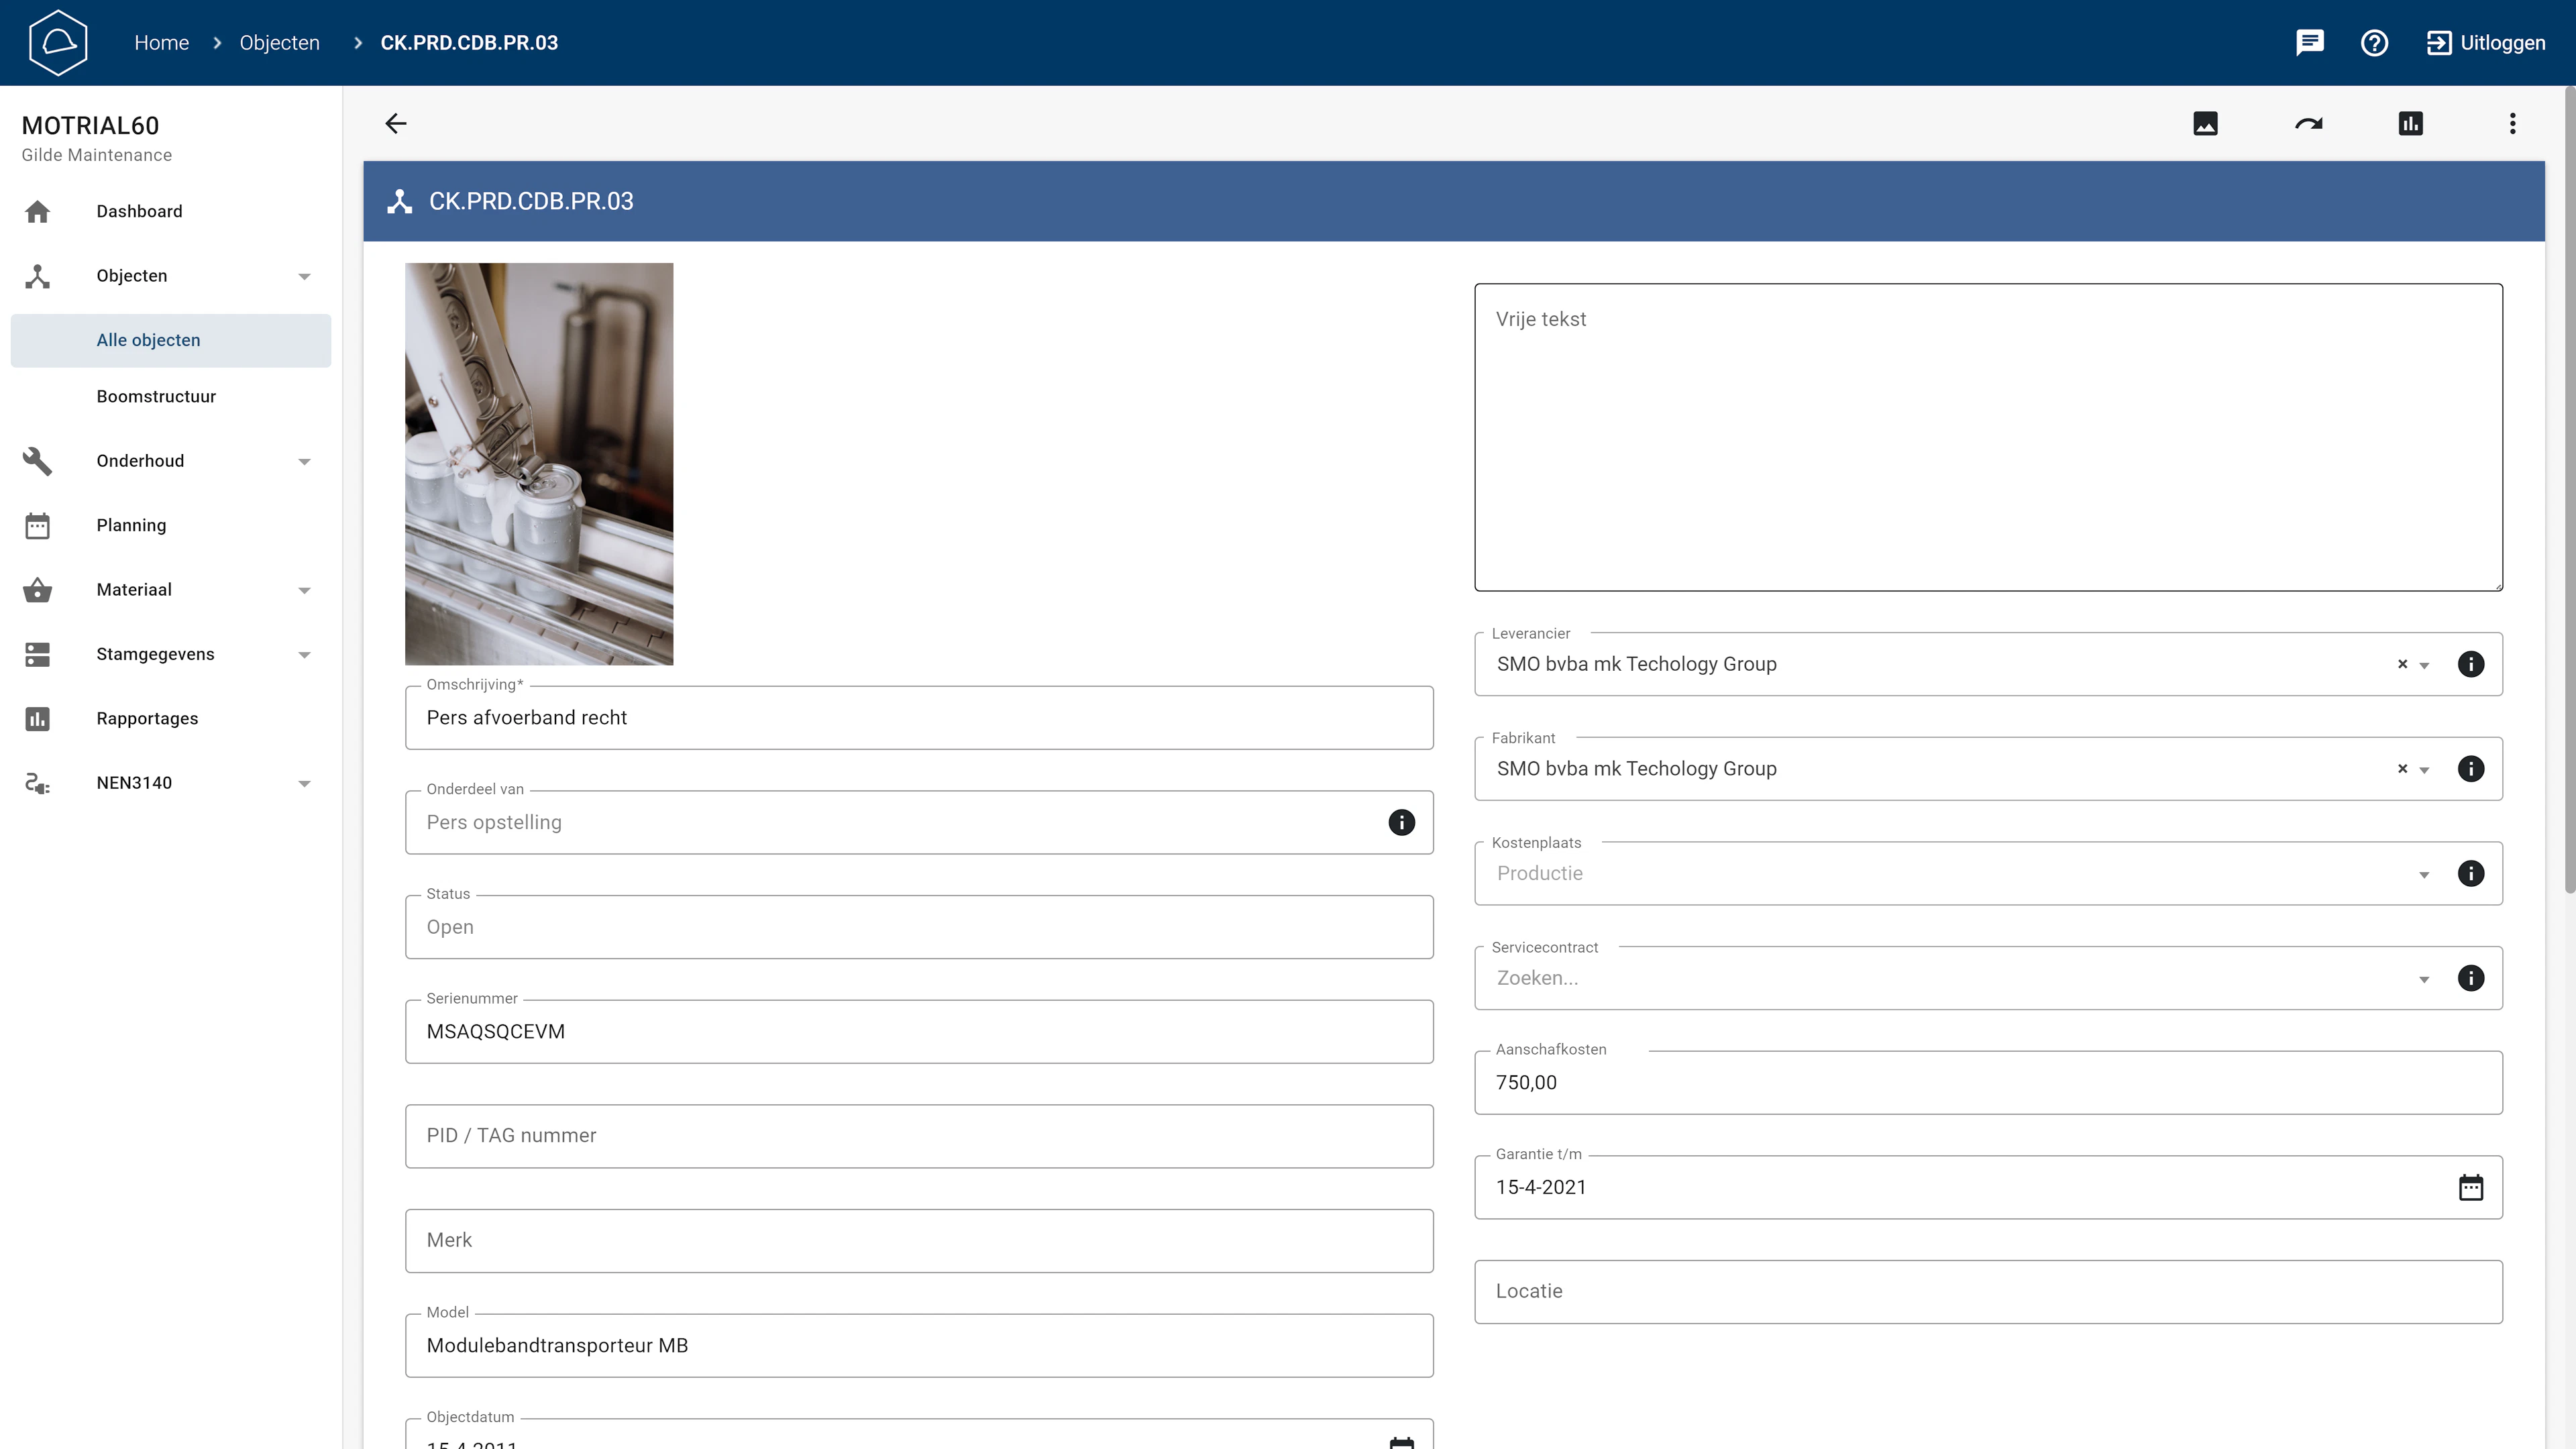This screenshot has height=1449, width=2576.
Task: Click the machine photo thumbnail
Action: 539,463
